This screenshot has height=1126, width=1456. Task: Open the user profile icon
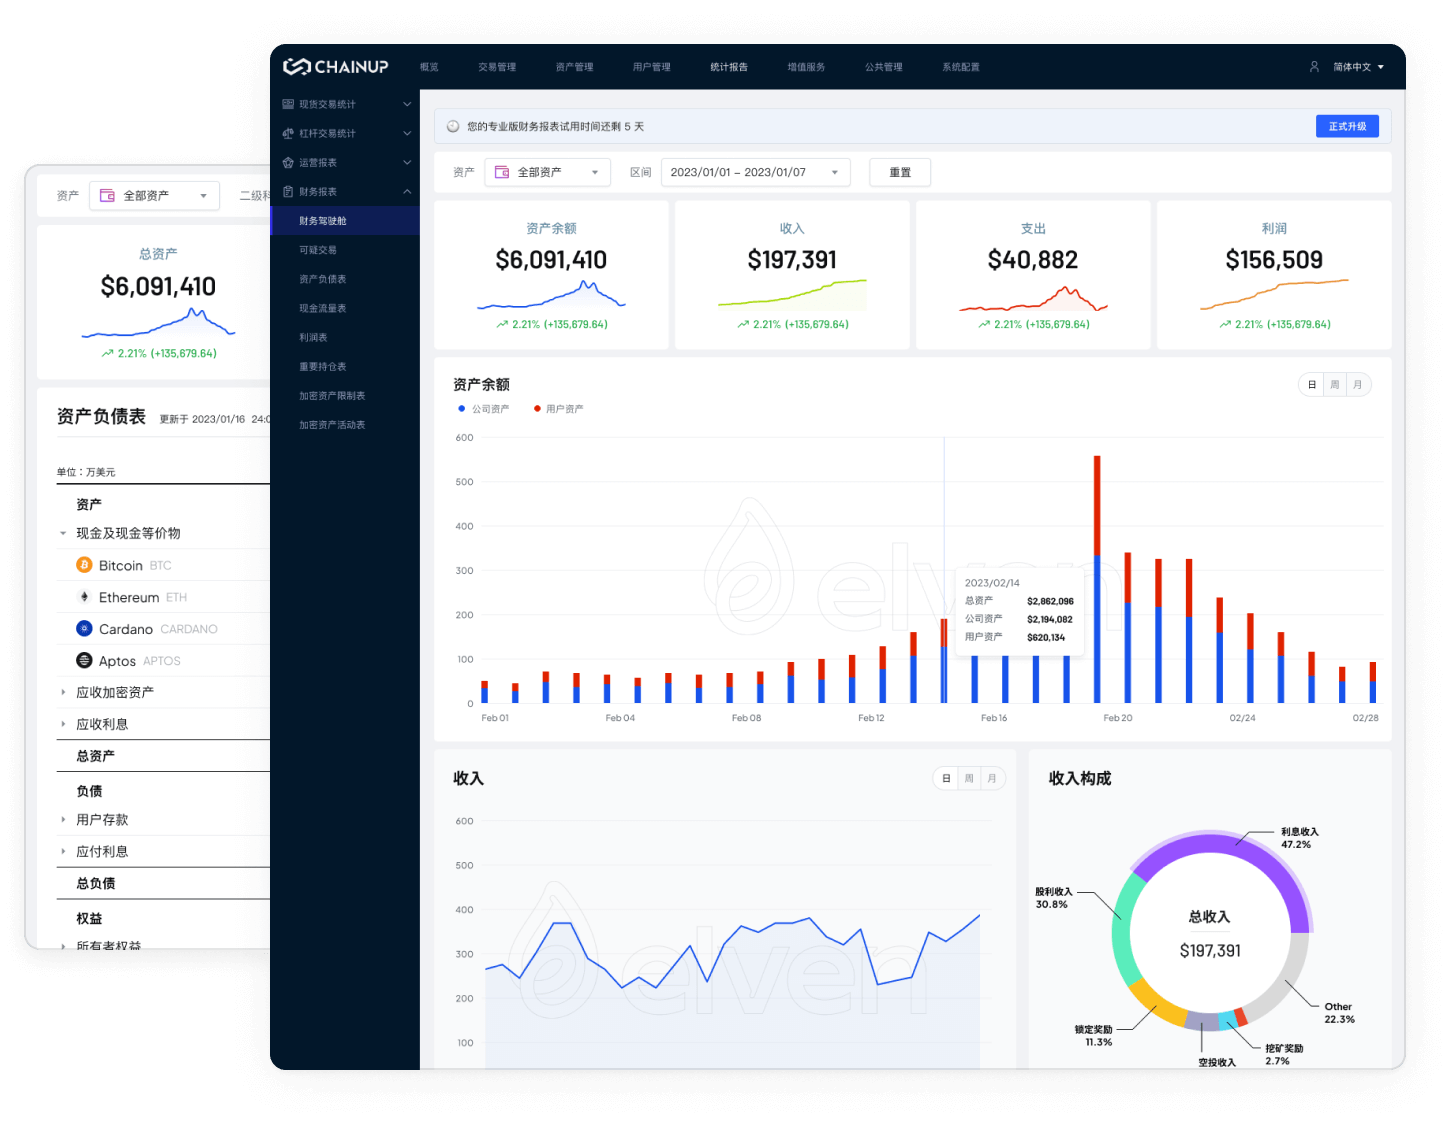(1313, 67)
